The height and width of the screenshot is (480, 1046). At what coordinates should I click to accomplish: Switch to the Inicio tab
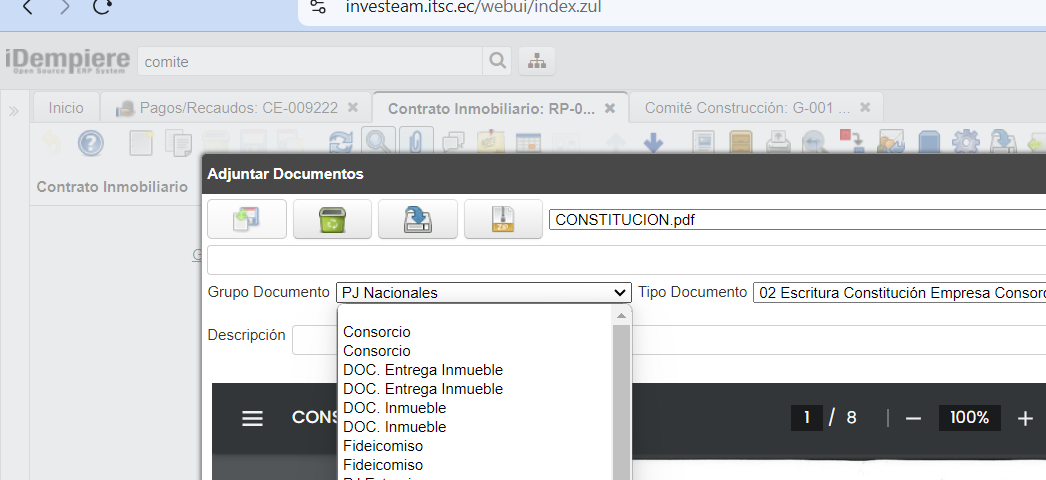(x=66, y=108)
